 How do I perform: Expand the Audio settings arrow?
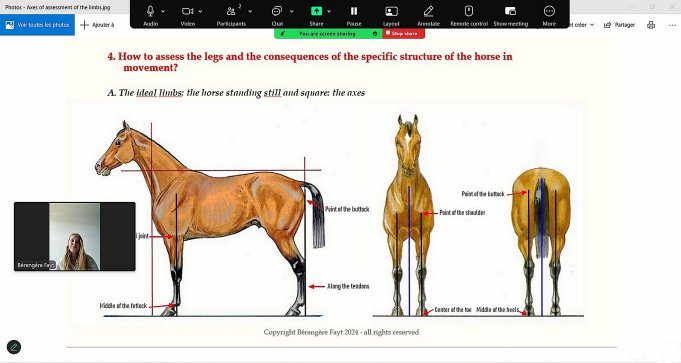[163, 11]
